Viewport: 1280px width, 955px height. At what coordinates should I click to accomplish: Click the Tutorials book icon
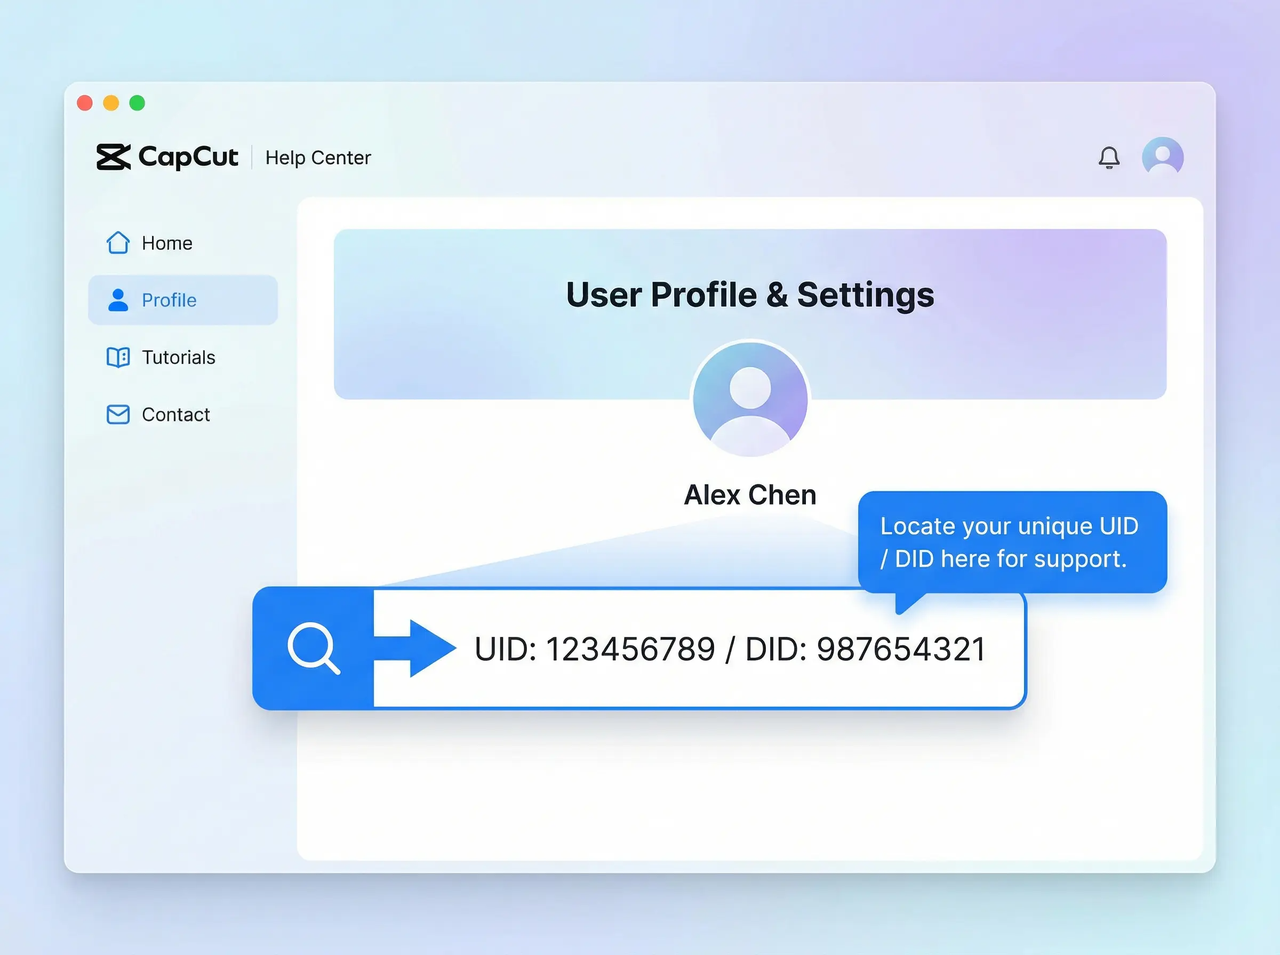coord(117,357)
